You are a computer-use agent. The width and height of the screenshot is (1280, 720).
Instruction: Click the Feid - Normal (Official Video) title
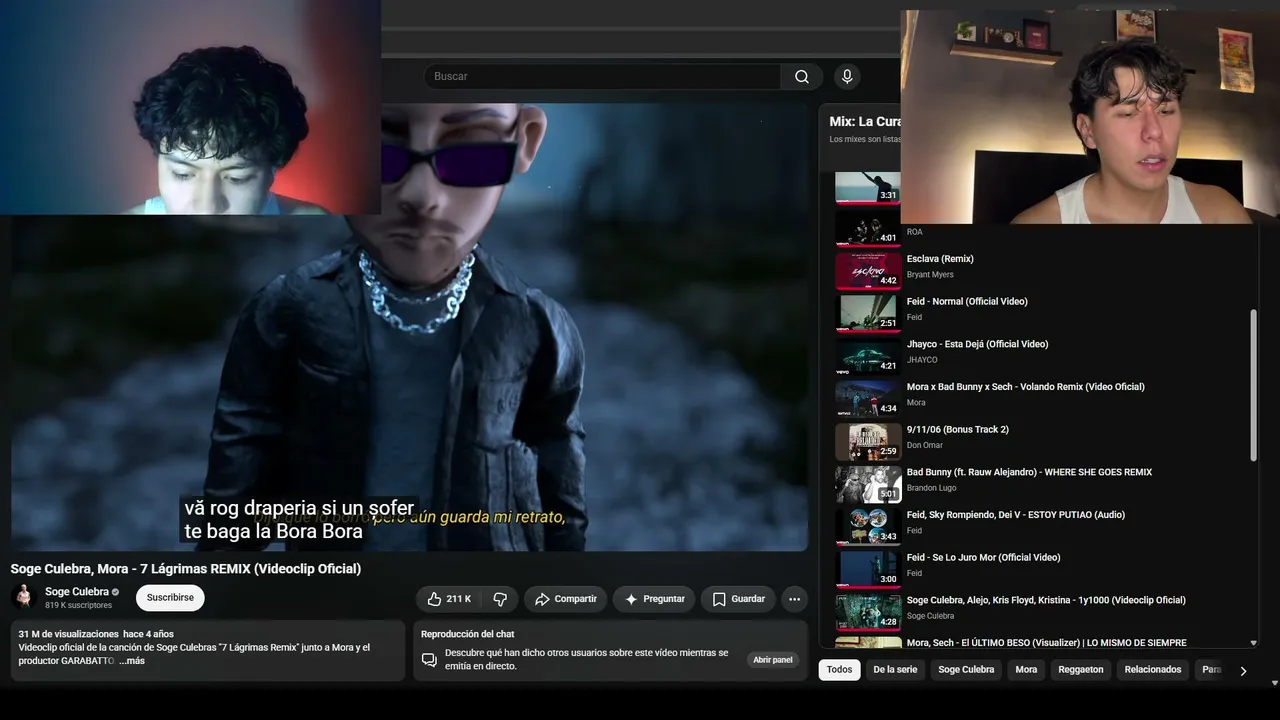click(x=967, y=302)
